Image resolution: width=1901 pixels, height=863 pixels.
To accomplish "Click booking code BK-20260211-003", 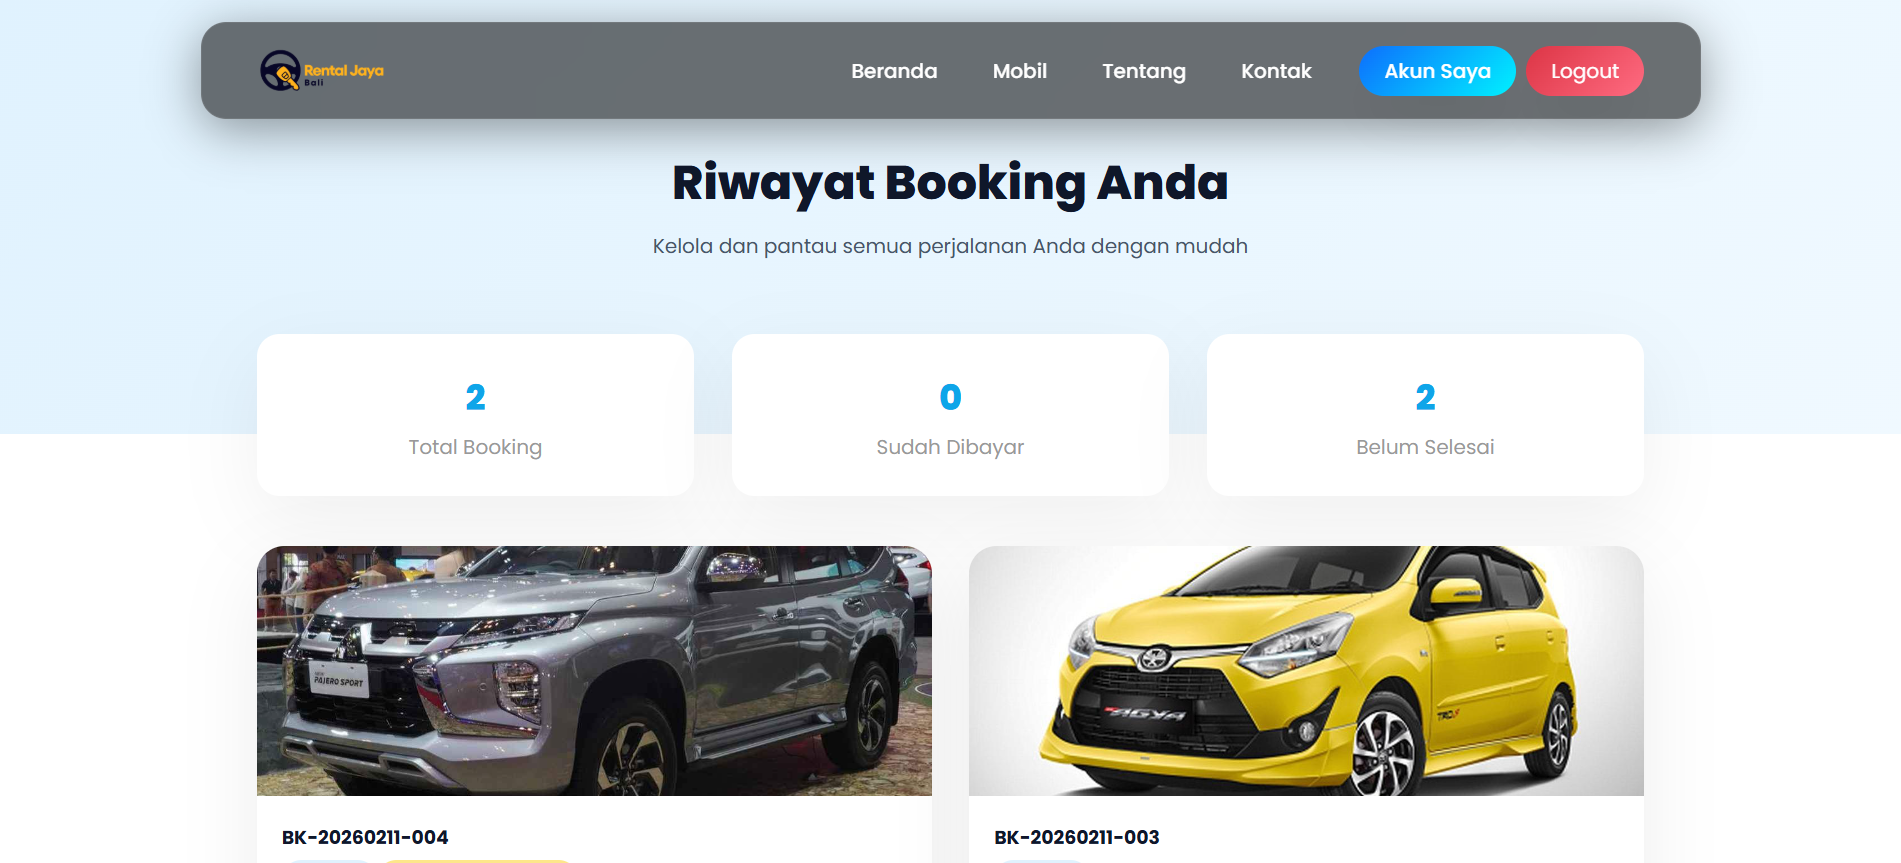I will (x=1077, y=837).
